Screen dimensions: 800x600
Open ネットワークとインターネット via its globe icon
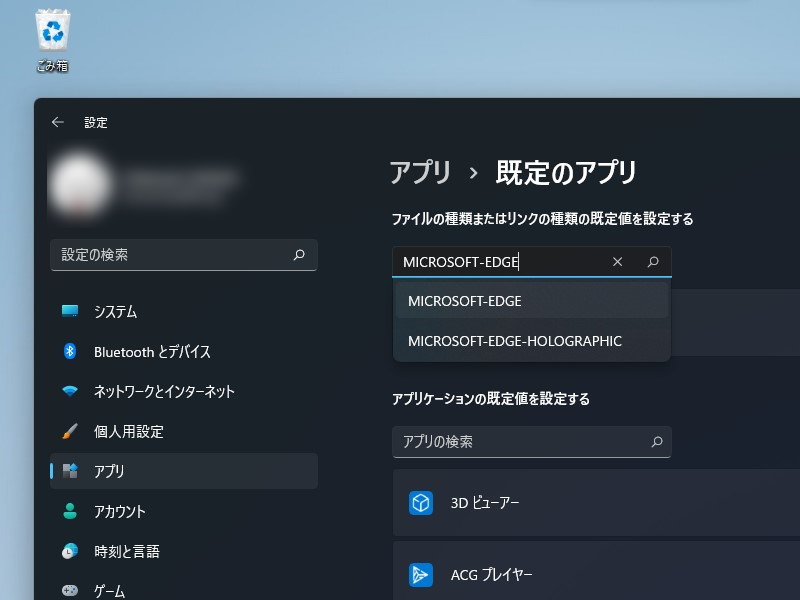[x=70, y=391]
